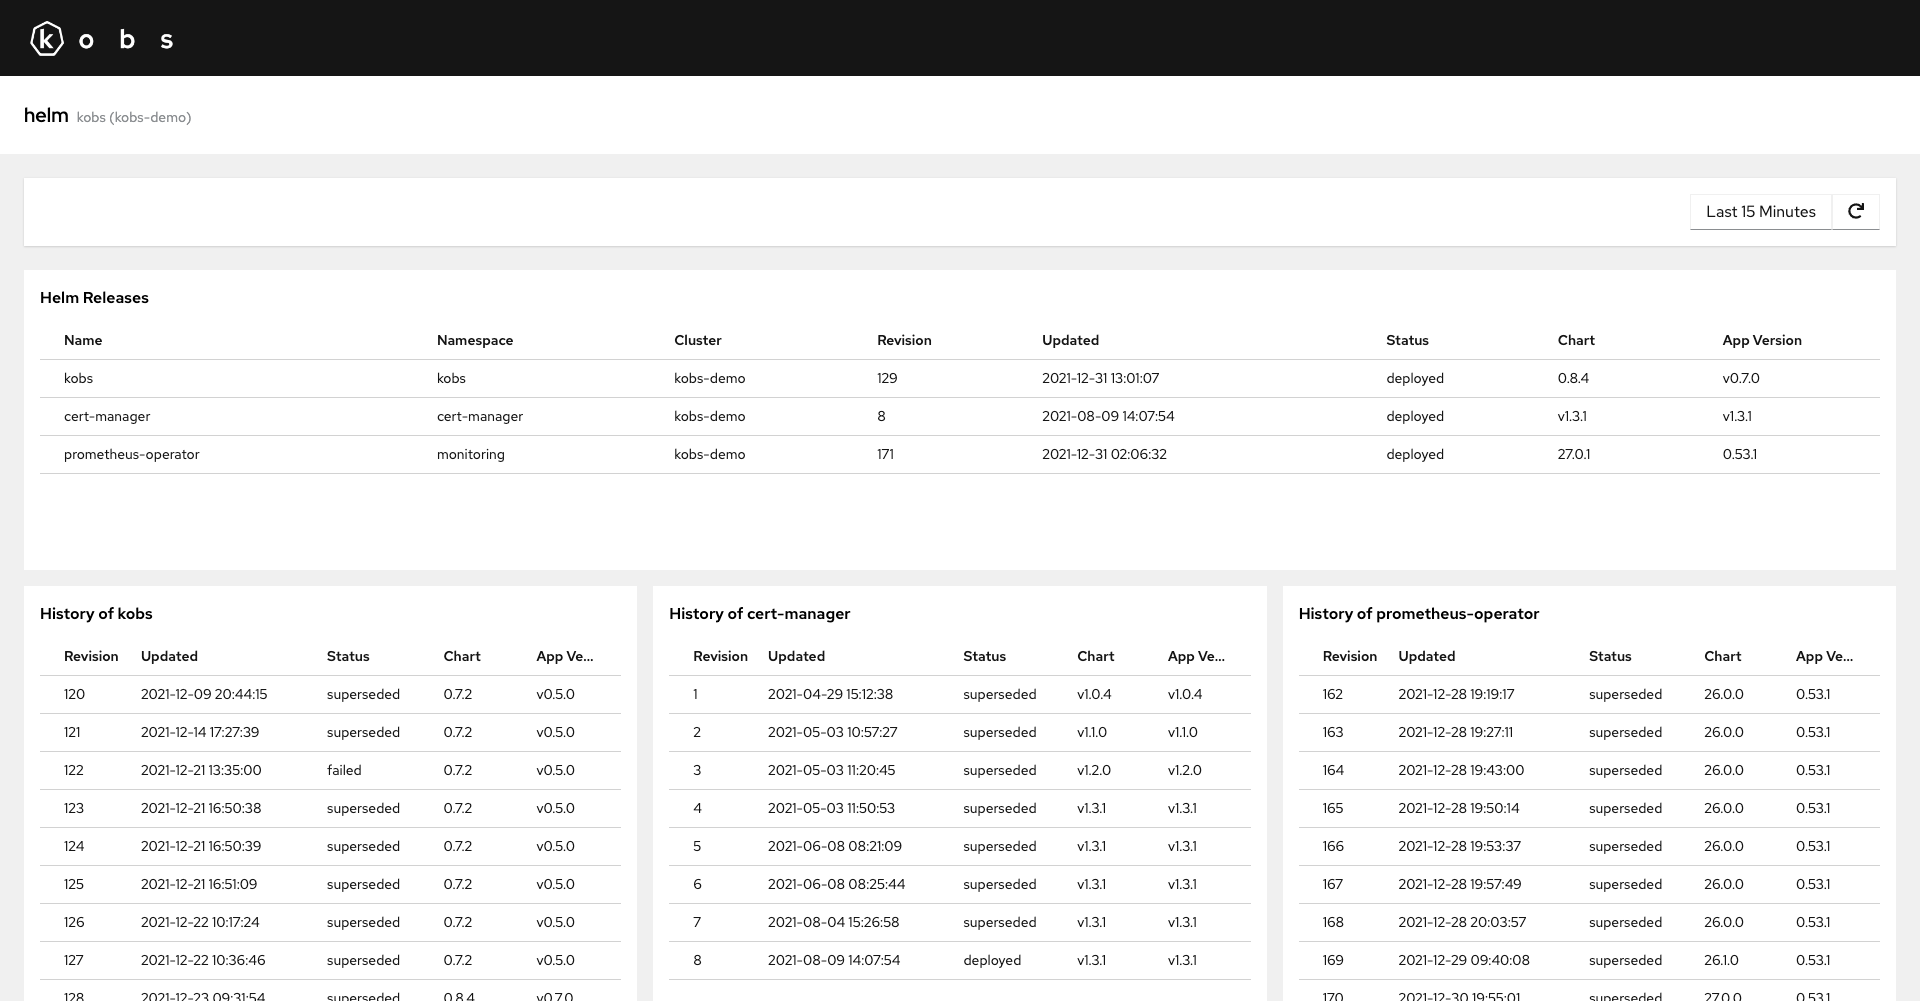The height and width of the screenshot is (1001, 1920).
Task: Click the 2021-12-28 20:03:57 timestamp
Action: [1462, 922]
